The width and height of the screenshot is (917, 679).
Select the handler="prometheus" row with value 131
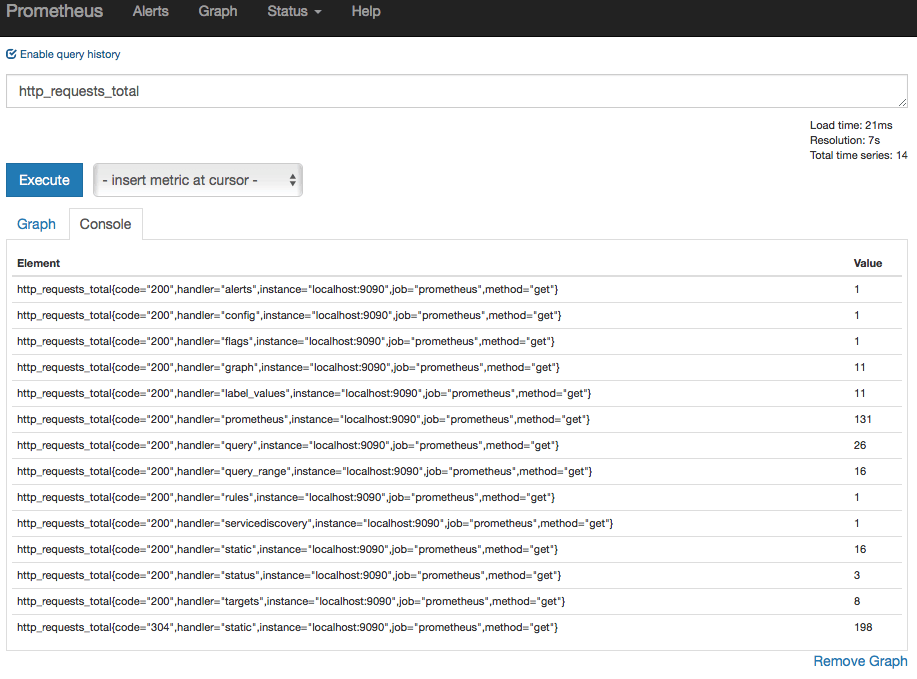coord(457,419)
